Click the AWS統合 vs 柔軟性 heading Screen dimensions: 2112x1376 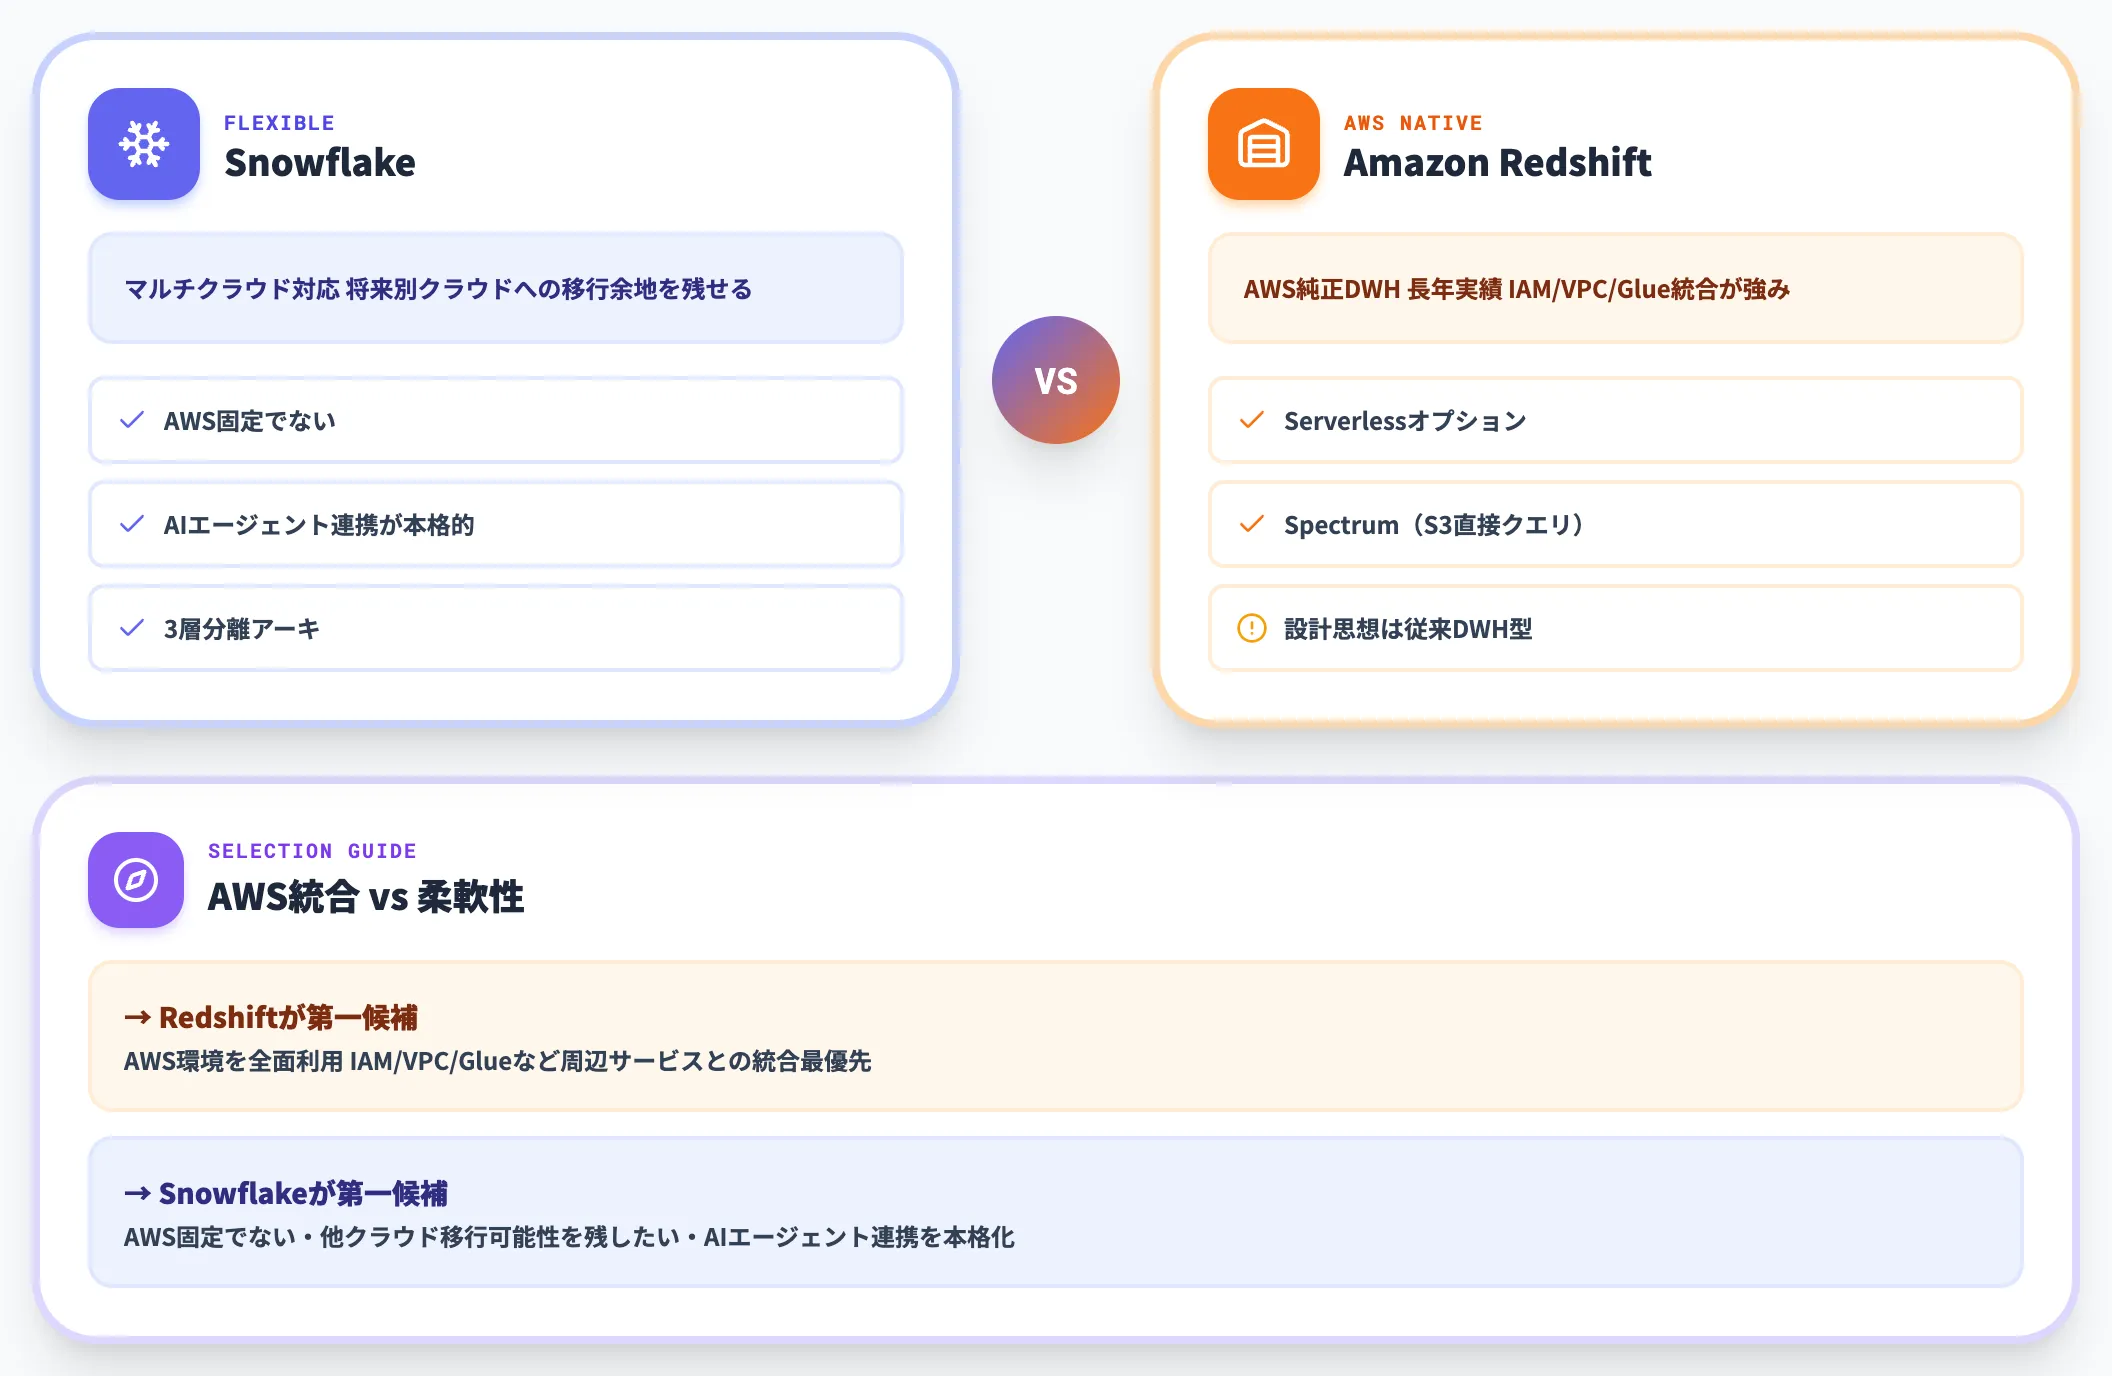(366, 896)
